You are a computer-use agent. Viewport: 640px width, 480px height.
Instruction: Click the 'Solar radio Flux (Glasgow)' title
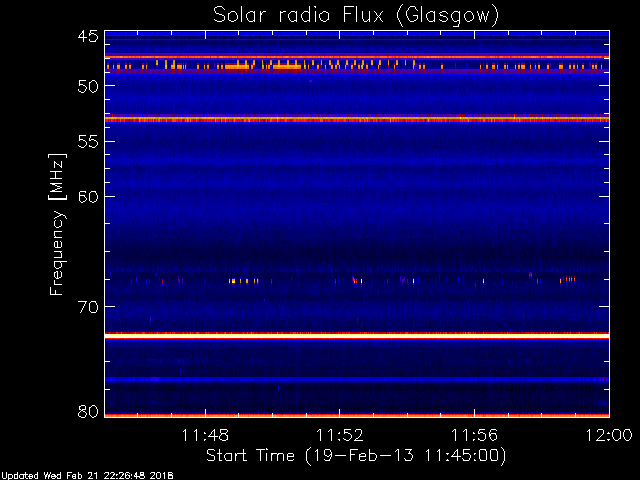pos(356,16)
